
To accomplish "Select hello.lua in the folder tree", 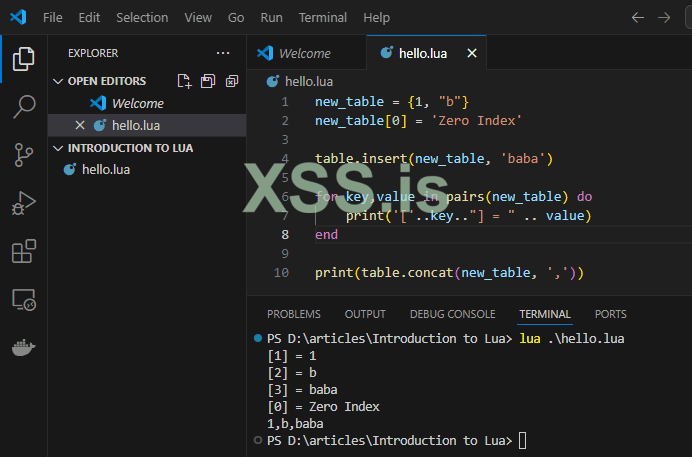I will tap(106, 170).
